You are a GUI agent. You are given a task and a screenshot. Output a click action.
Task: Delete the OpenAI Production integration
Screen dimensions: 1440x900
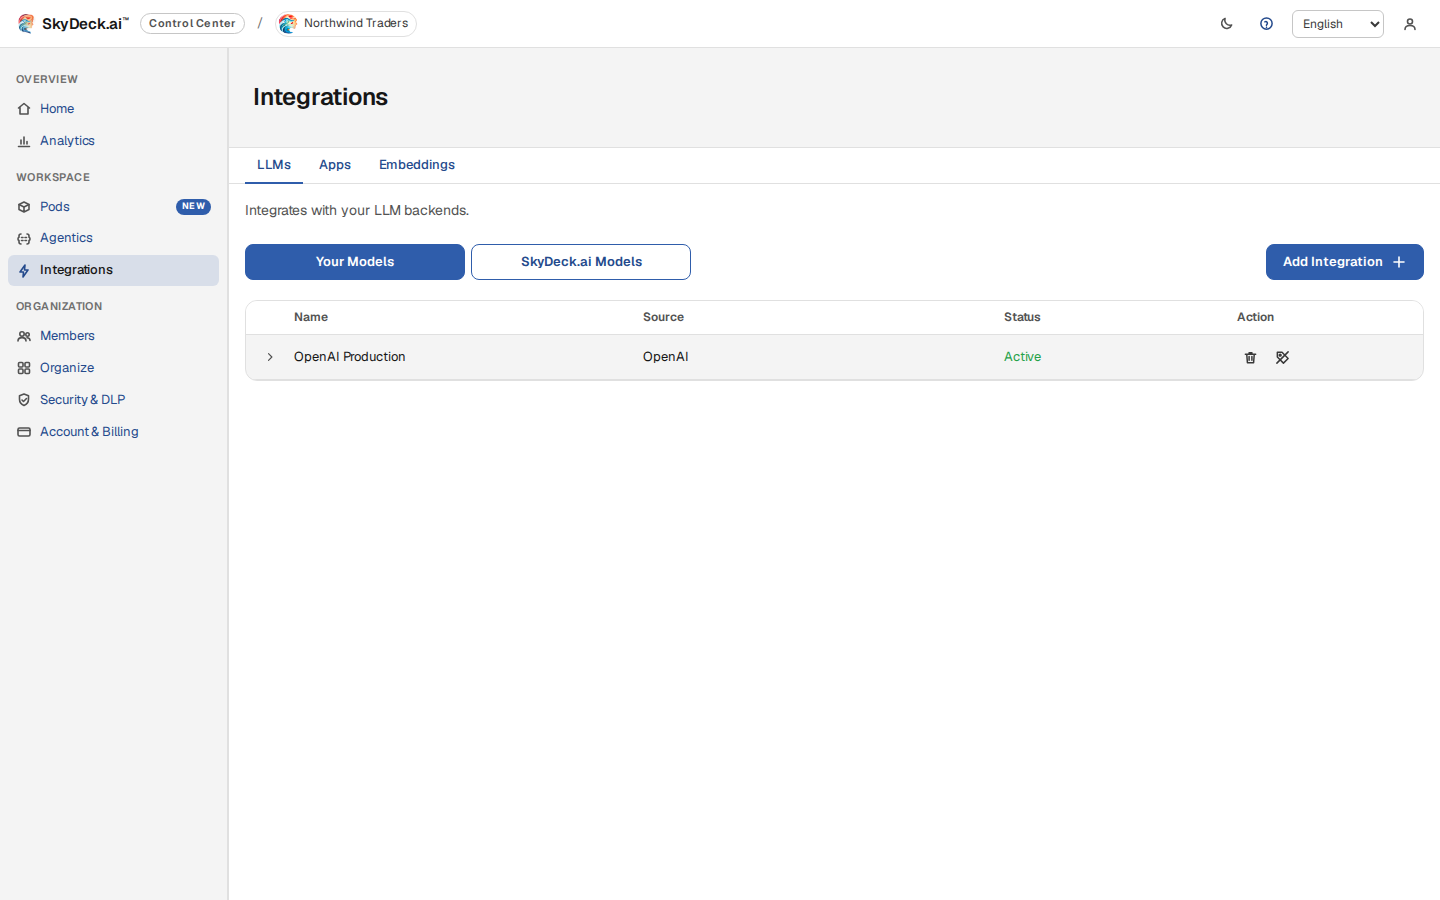point(1250,357)
